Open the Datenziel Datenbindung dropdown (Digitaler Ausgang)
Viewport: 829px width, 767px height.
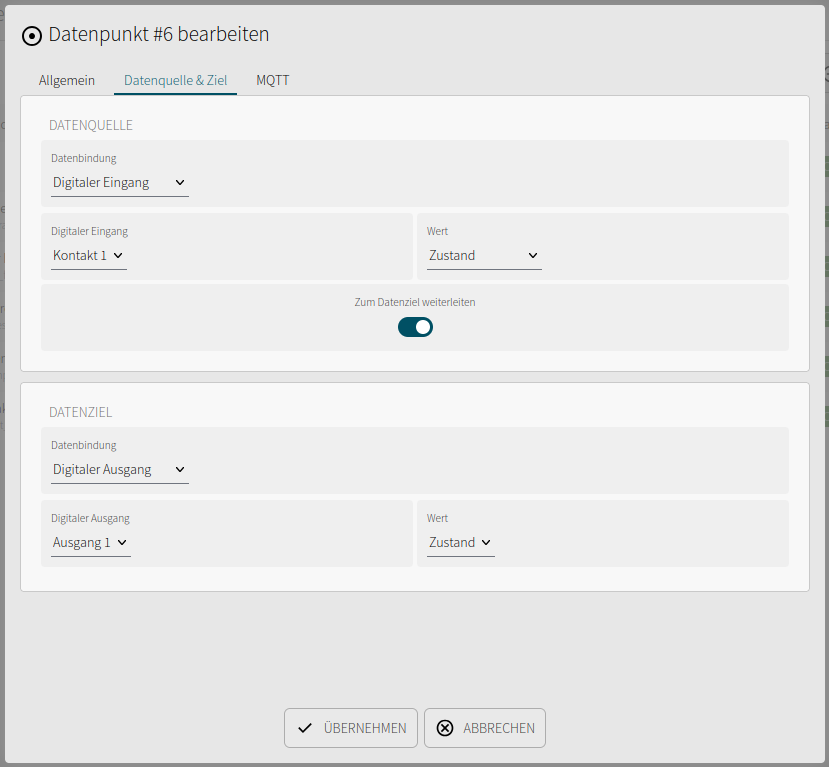click(x=119, y=470)
